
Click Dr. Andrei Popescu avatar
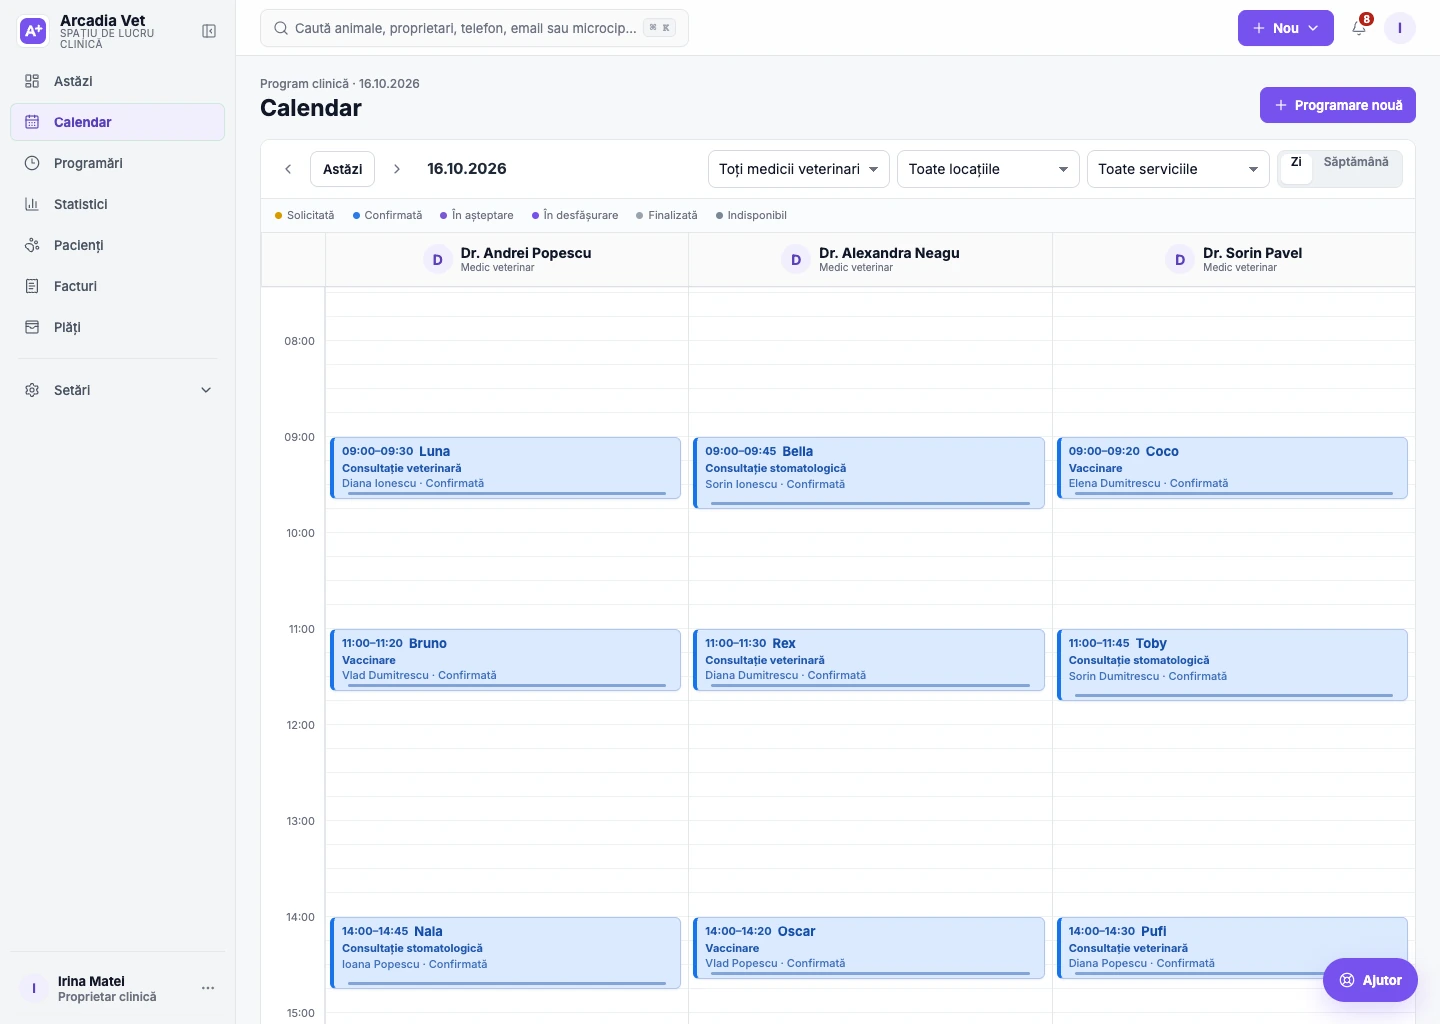pyautogui.click(x=437, y=260)
